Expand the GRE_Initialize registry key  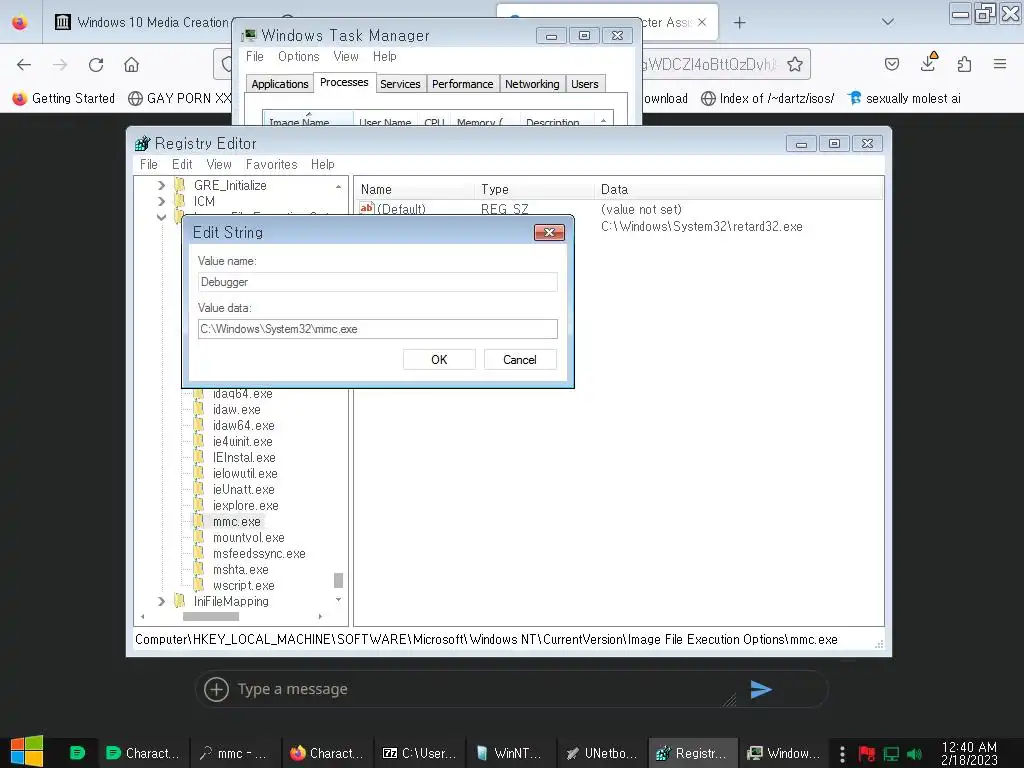161,185
